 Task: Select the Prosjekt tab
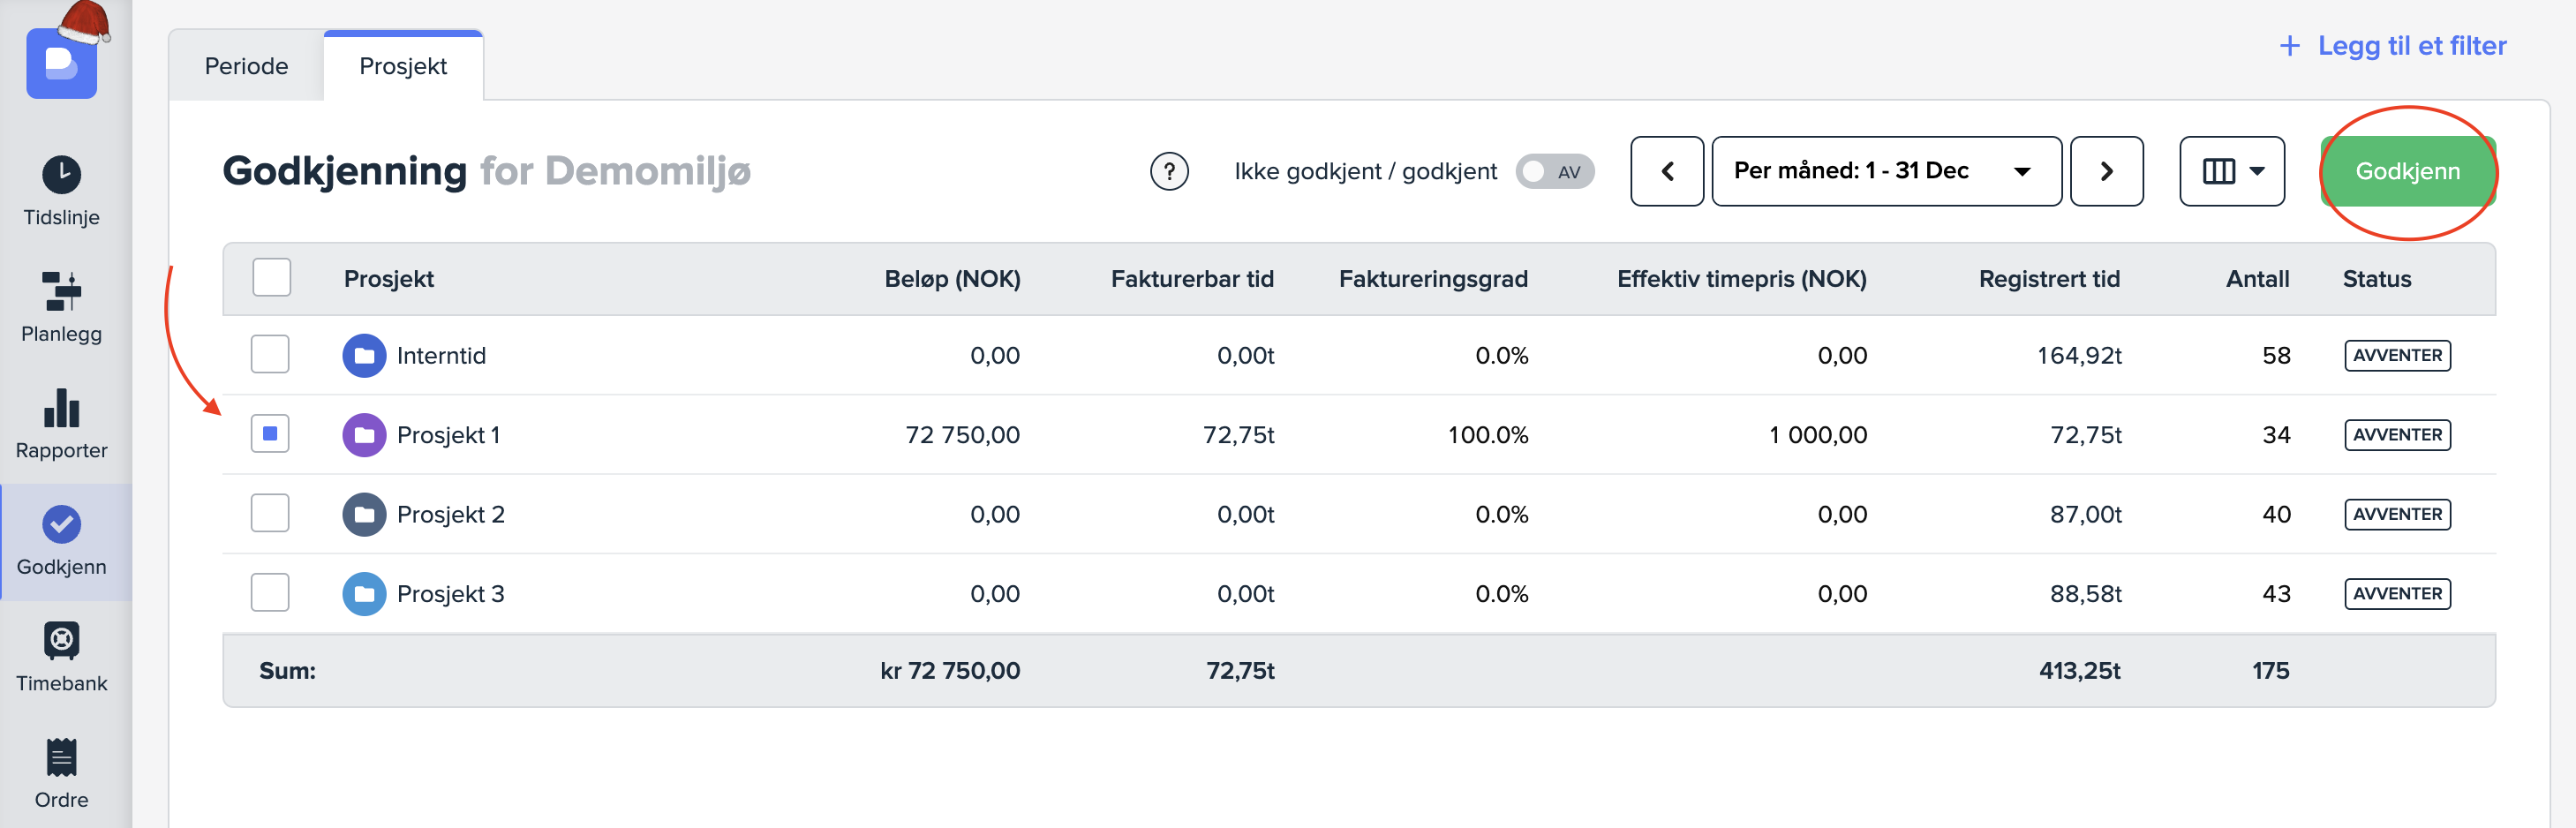(403, 66)
